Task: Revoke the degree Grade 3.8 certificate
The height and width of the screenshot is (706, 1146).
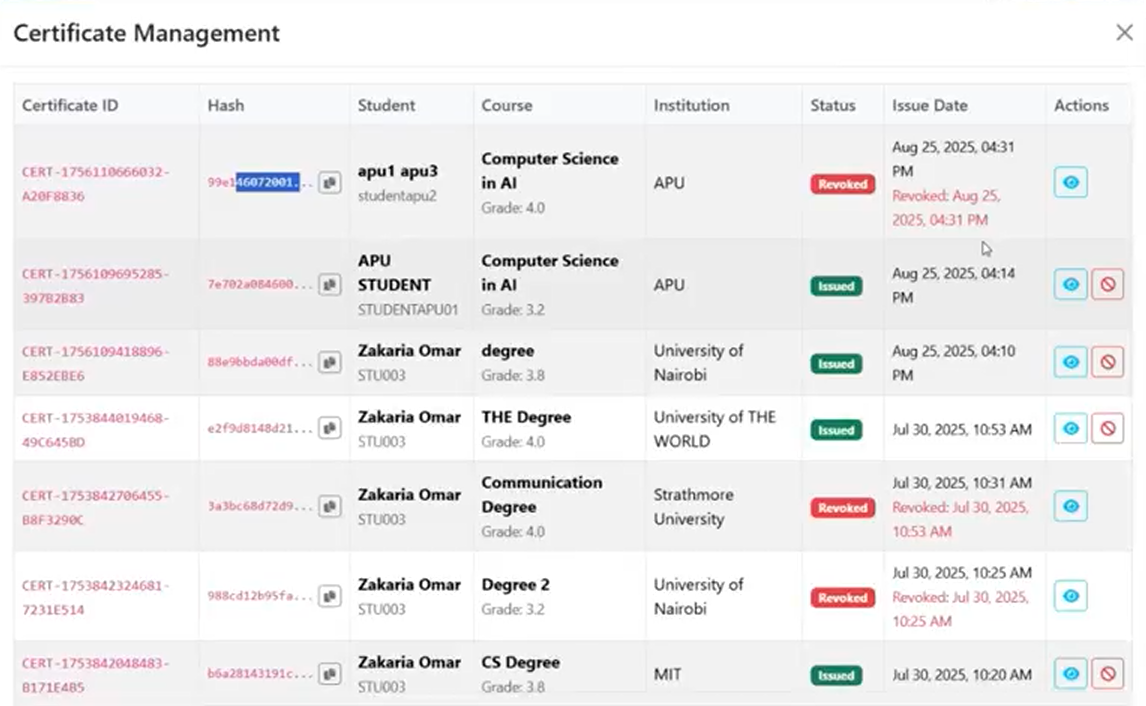Action: pyautogui.click(x=1108, y=362)
